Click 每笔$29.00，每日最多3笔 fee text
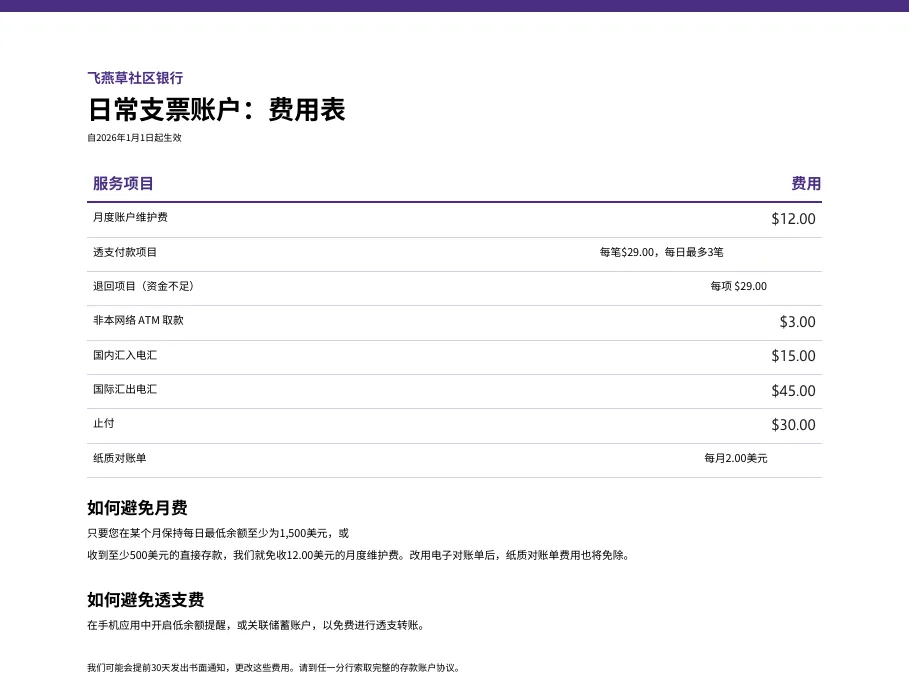The width and height of the screenshot is (909, 700). [x=661, y=252]
